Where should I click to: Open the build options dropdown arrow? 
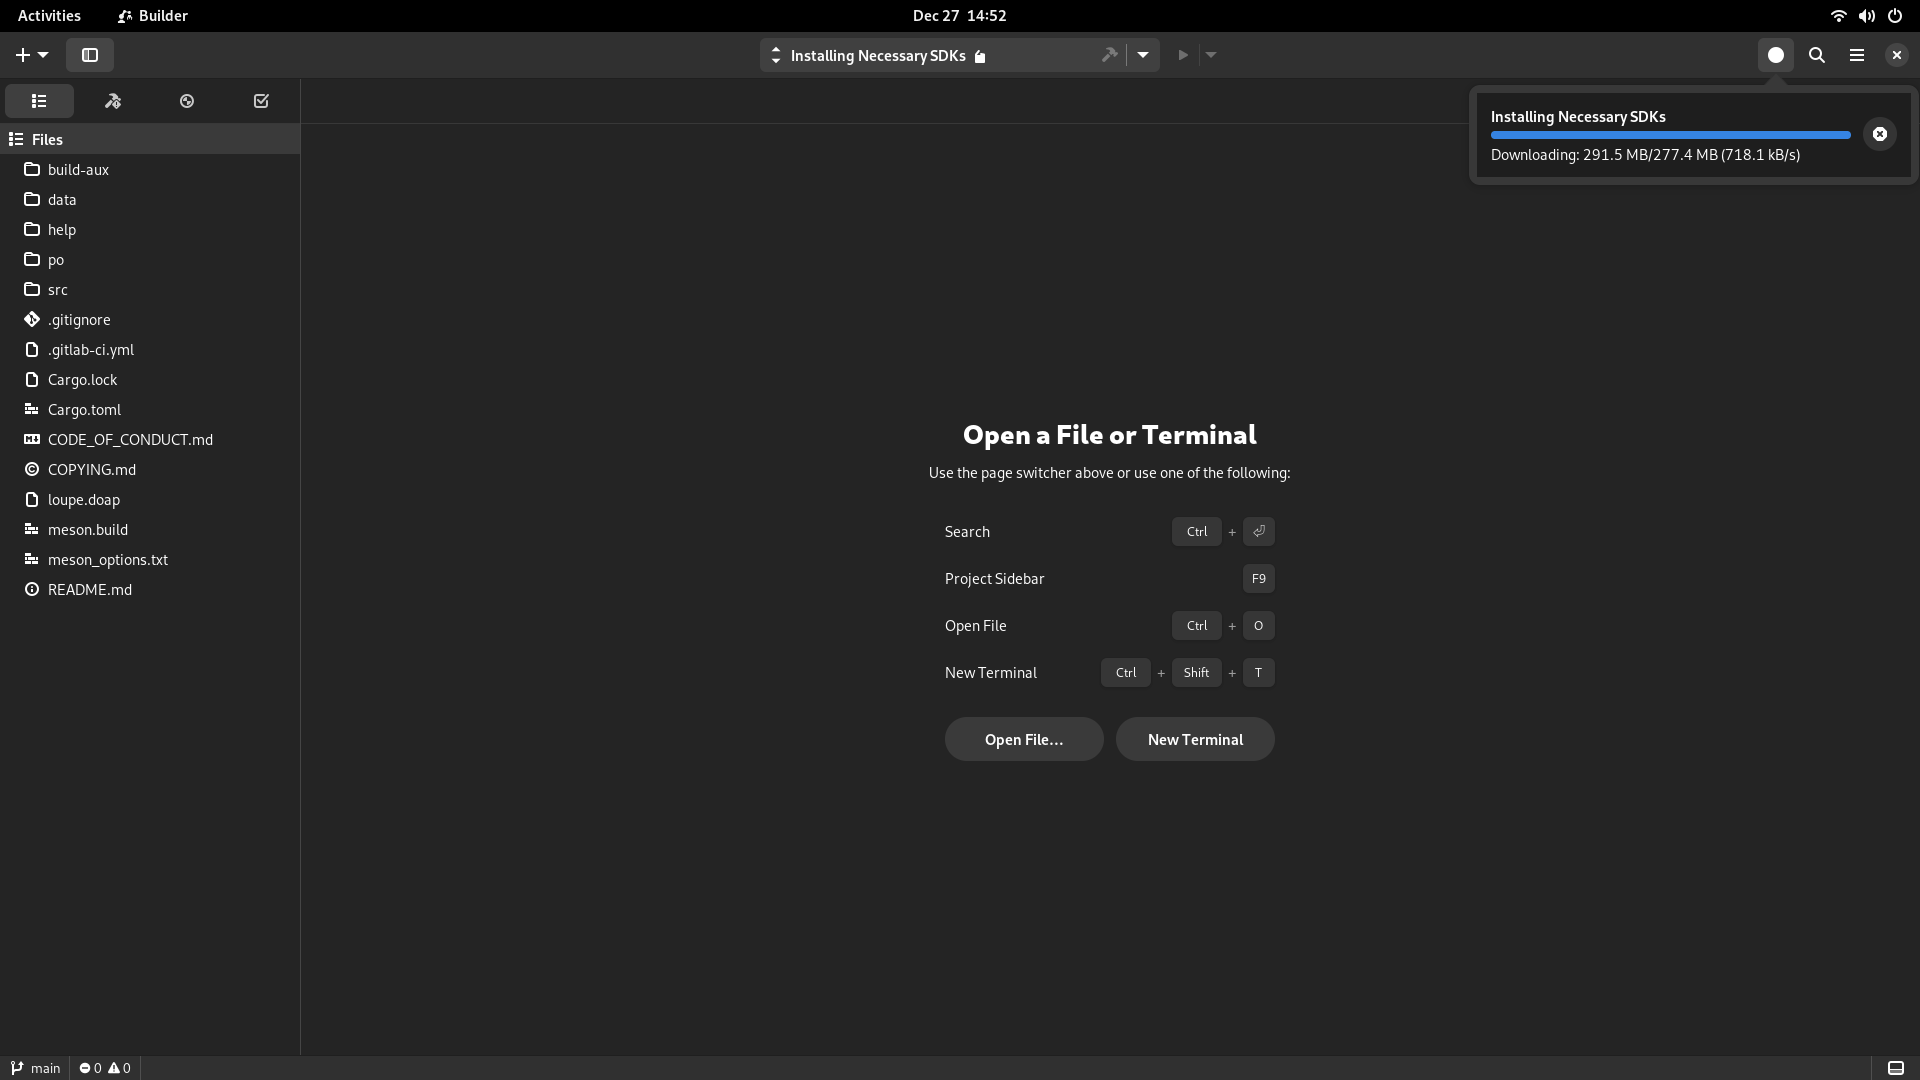1143,55
